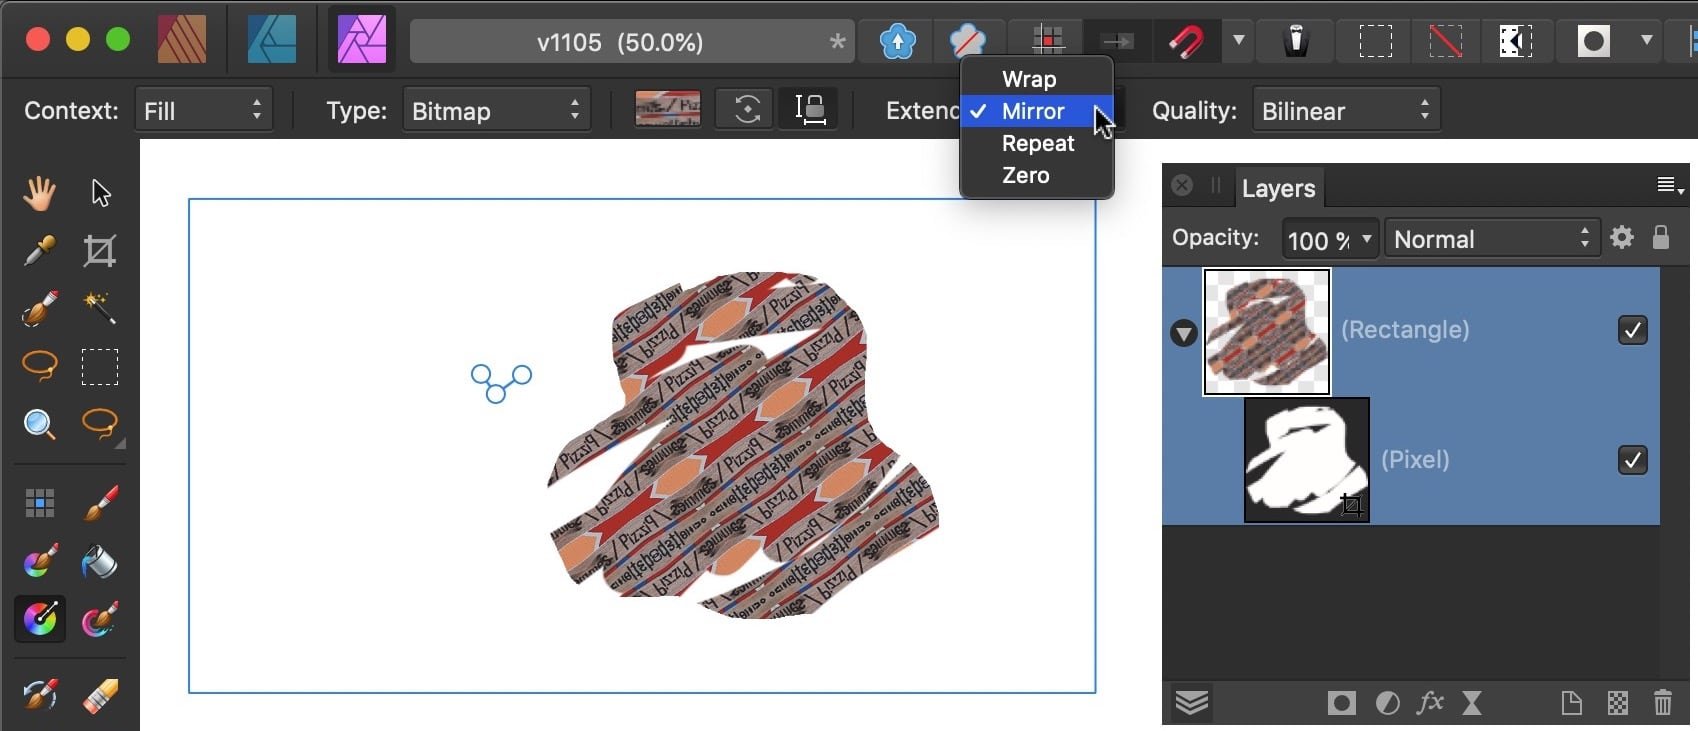Switch to the Affinity Publisher persona icon

pos(182,41)
